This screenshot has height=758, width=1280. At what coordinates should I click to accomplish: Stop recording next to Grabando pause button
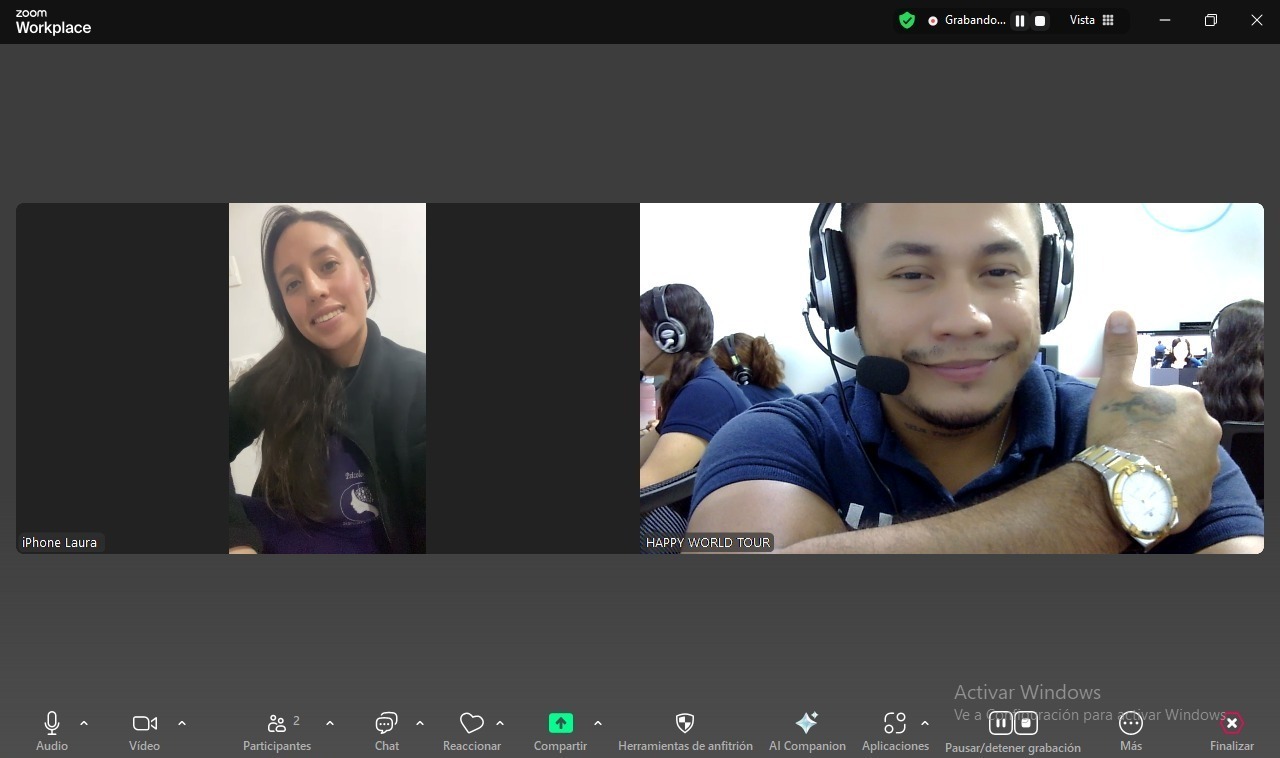[1040, 21]
